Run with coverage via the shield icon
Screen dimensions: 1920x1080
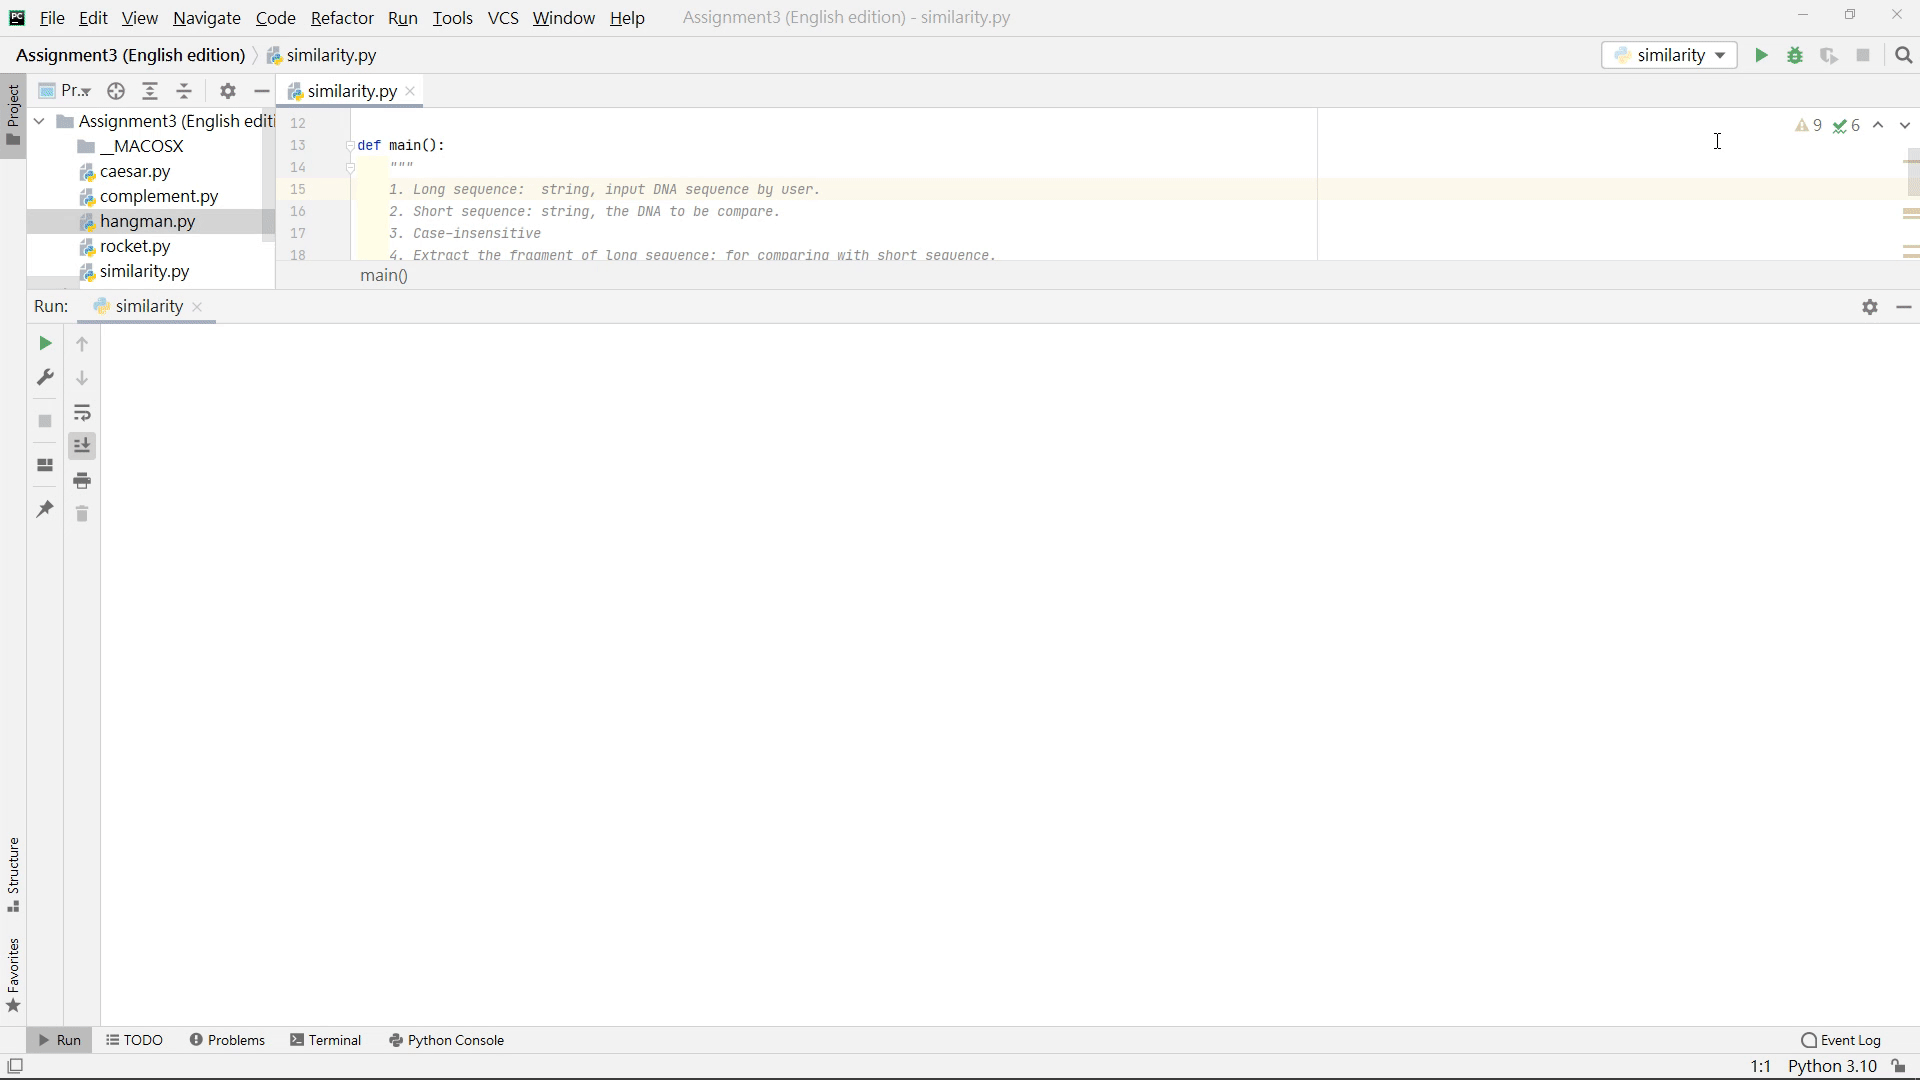(1829, 55)
